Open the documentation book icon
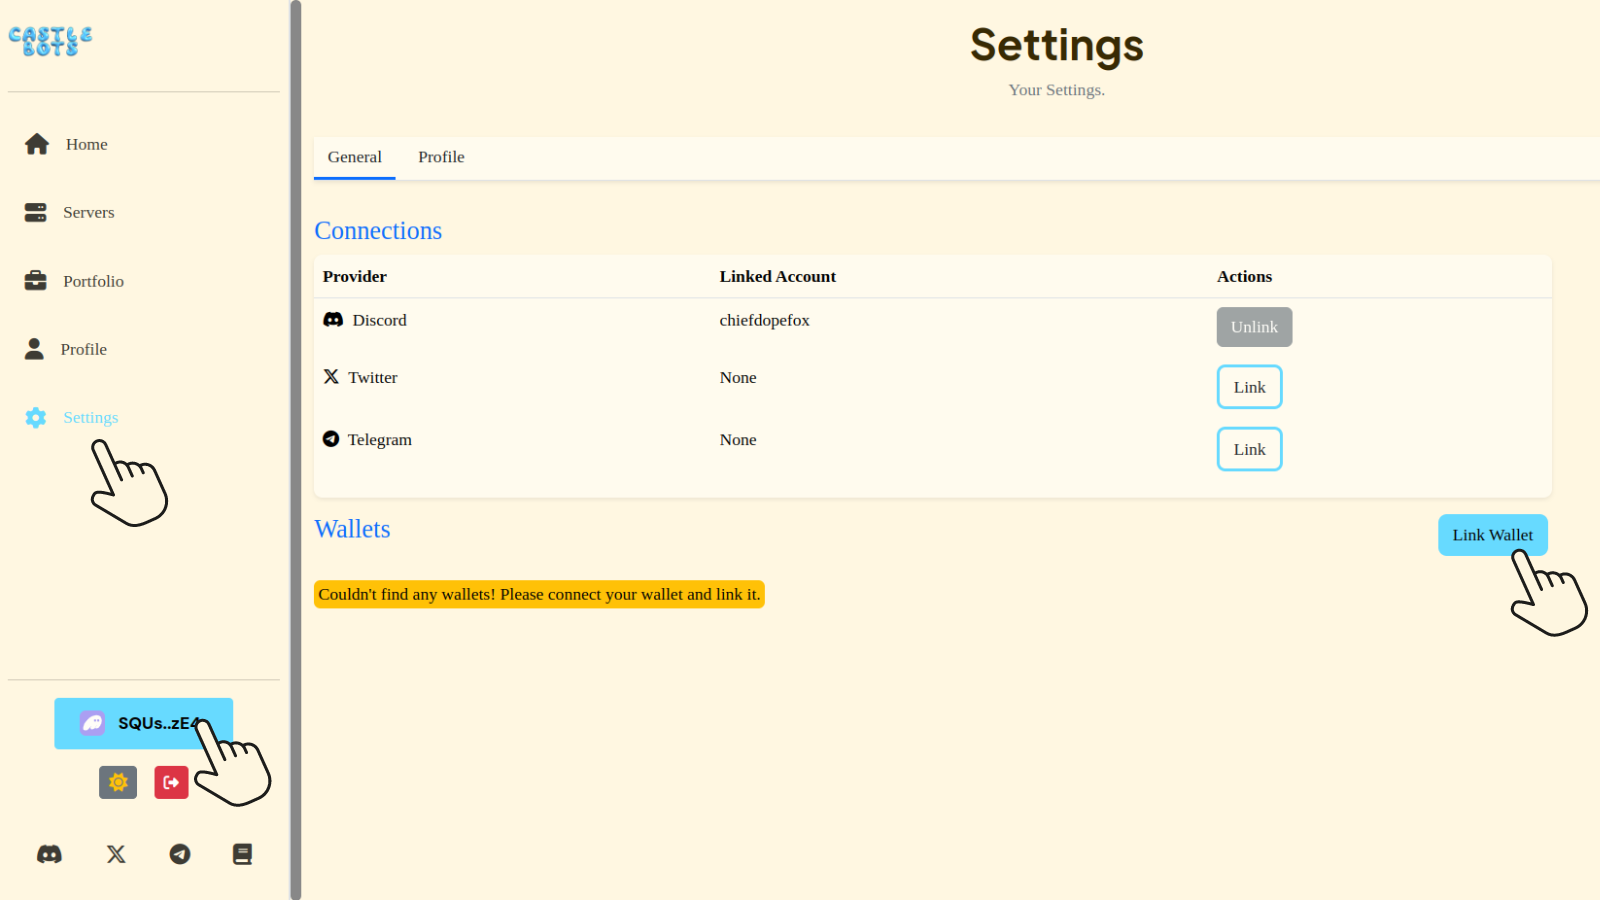This screenshot has width=1600, height=900. pos(242,854)
